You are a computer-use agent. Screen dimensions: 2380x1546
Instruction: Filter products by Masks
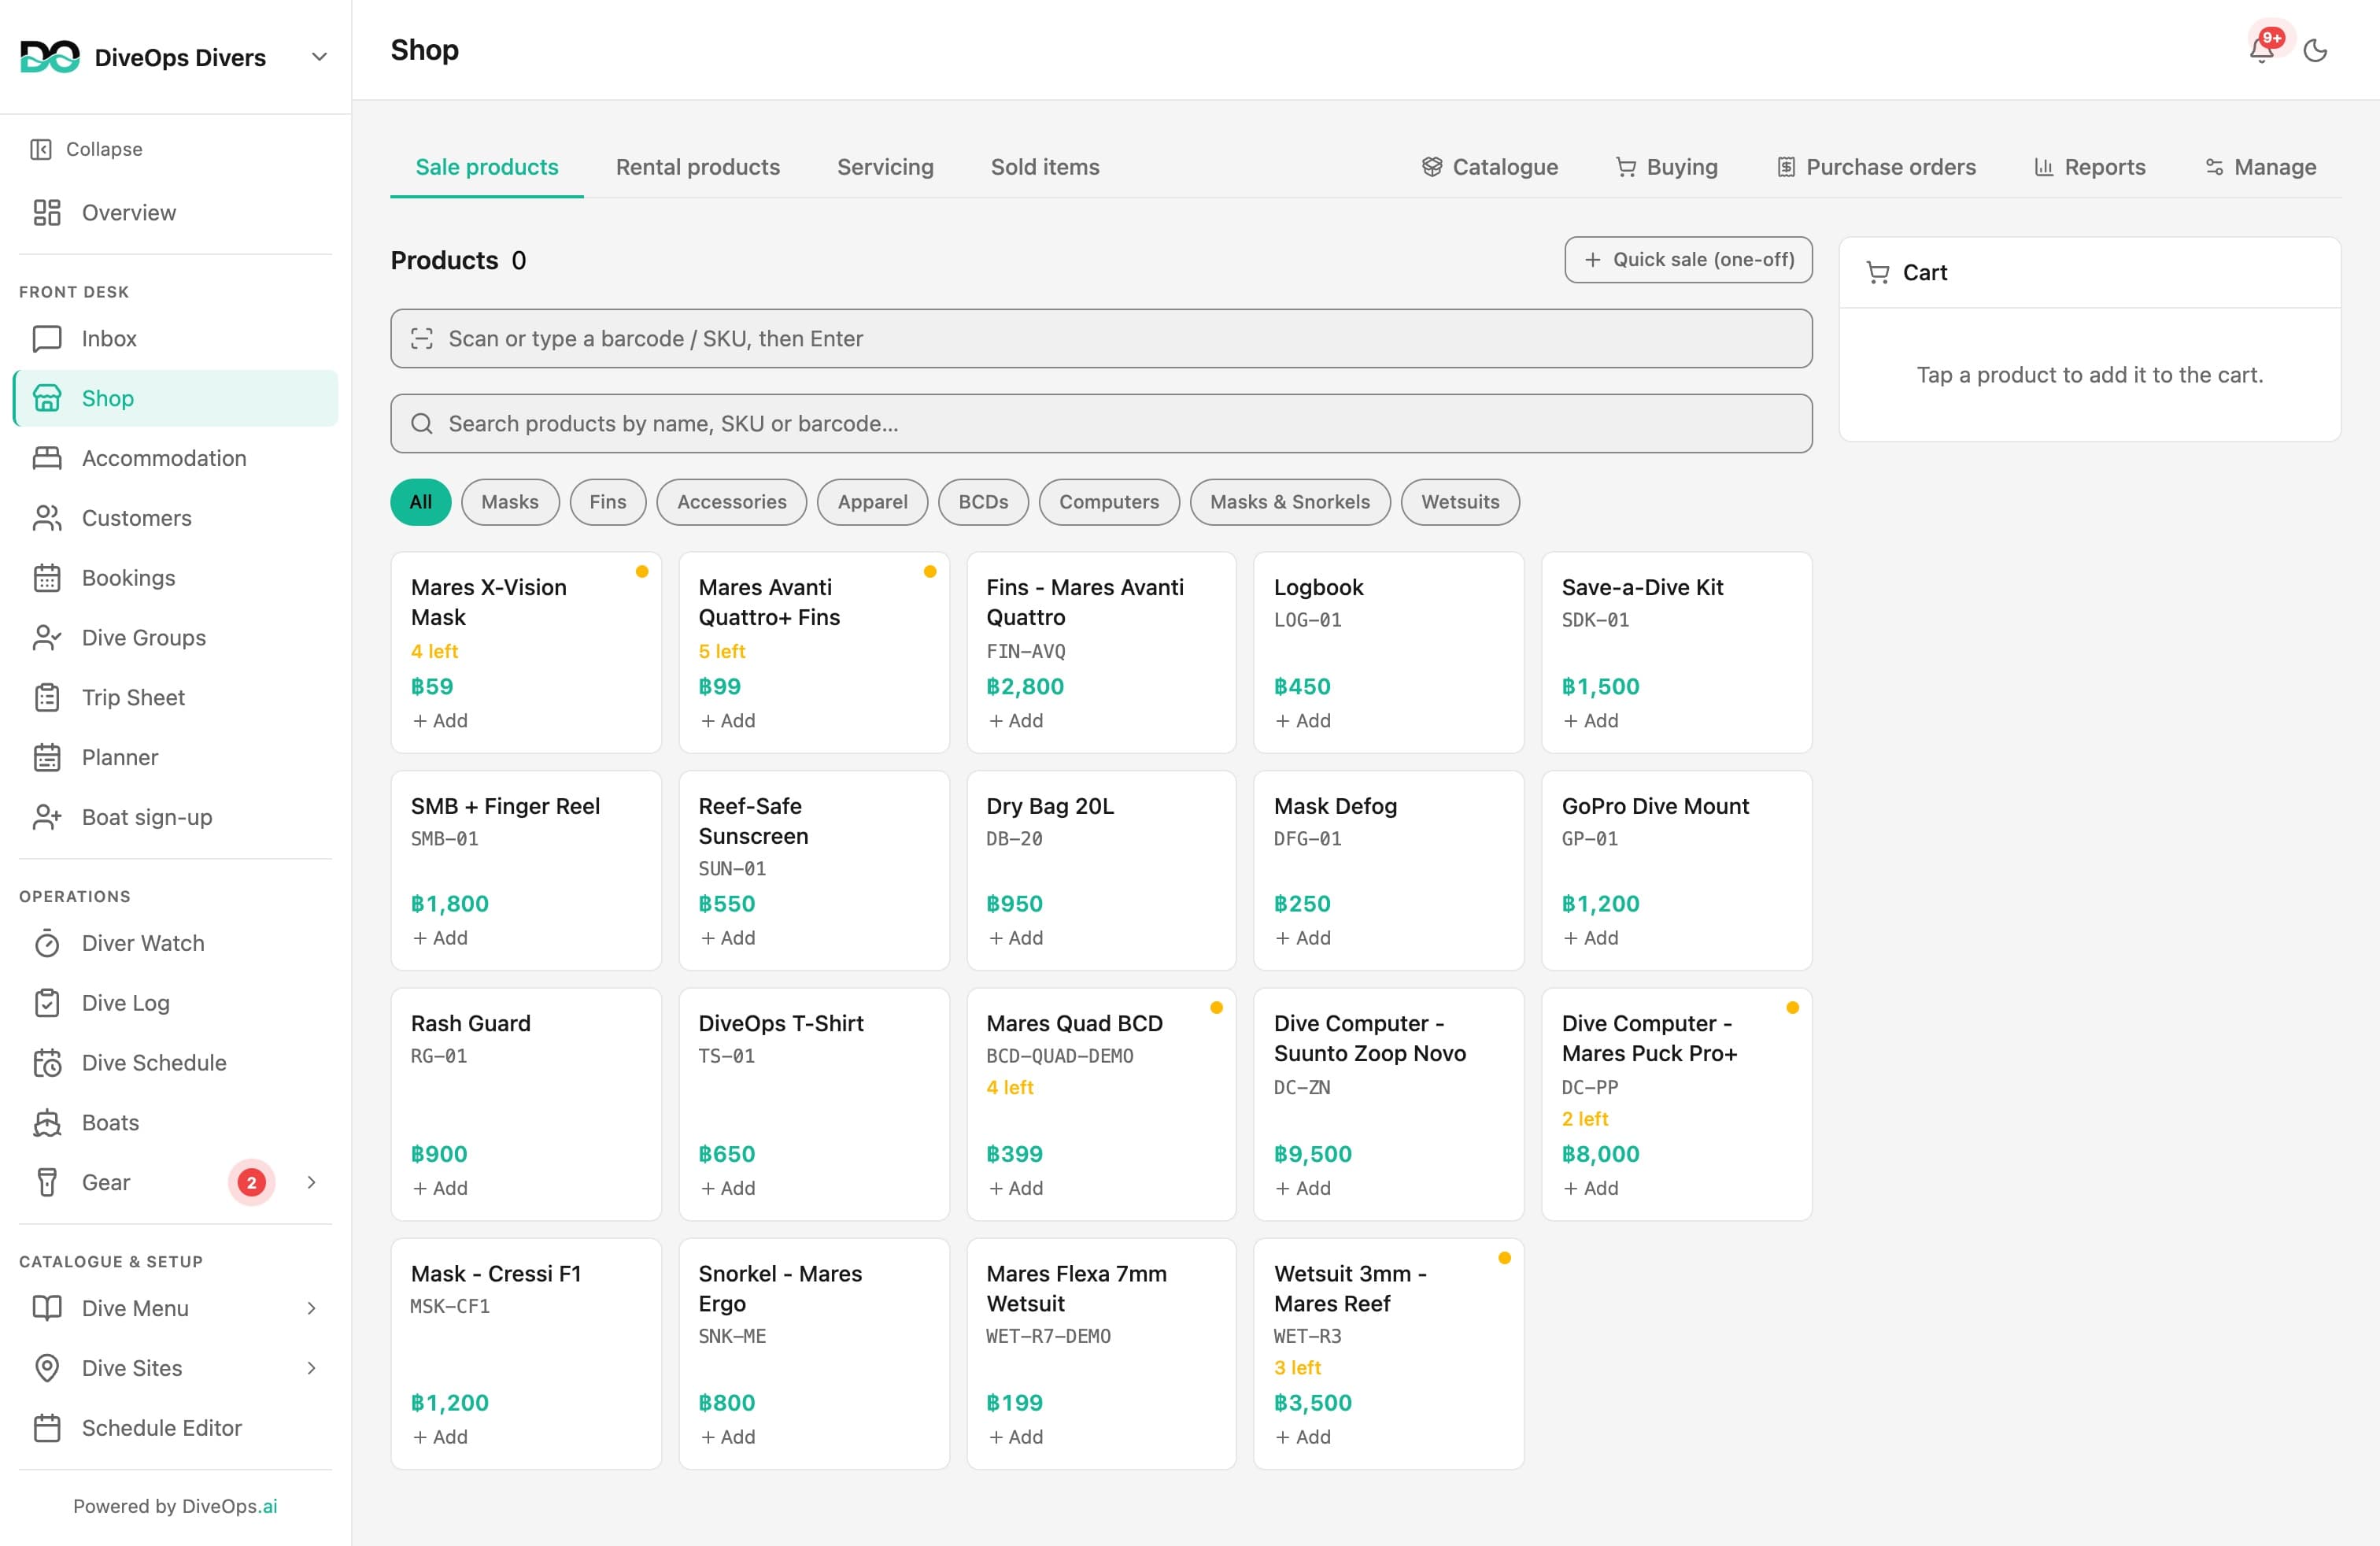(x=510, y=502)
